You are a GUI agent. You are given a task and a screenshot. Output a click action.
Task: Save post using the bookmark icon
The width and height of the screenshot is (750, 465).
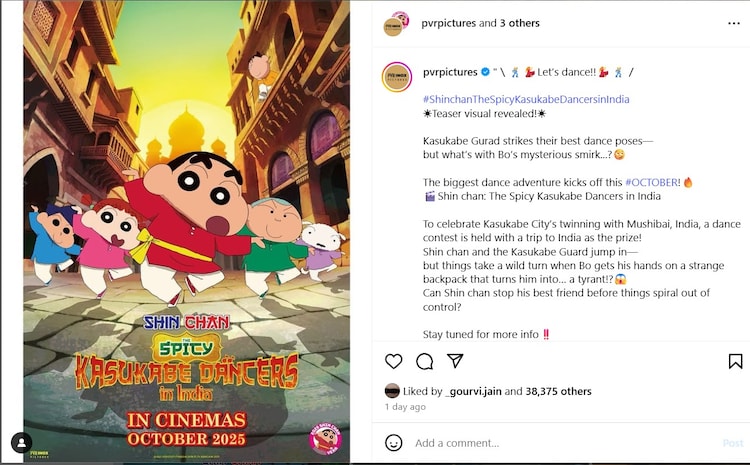(735, 361)
